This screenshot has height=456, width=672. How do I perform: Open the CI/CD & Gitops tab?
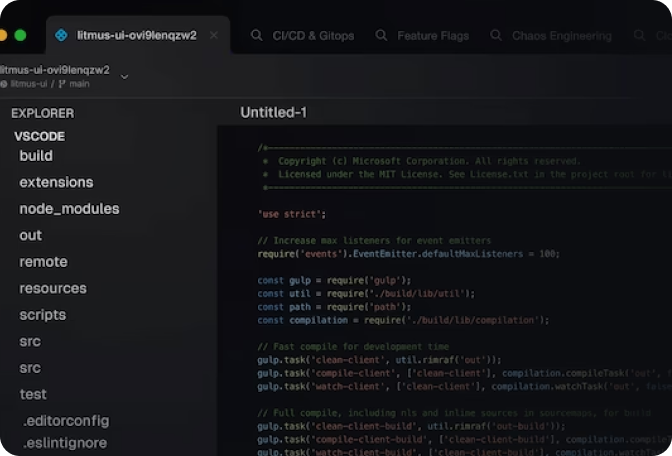(x=313, y=36)
